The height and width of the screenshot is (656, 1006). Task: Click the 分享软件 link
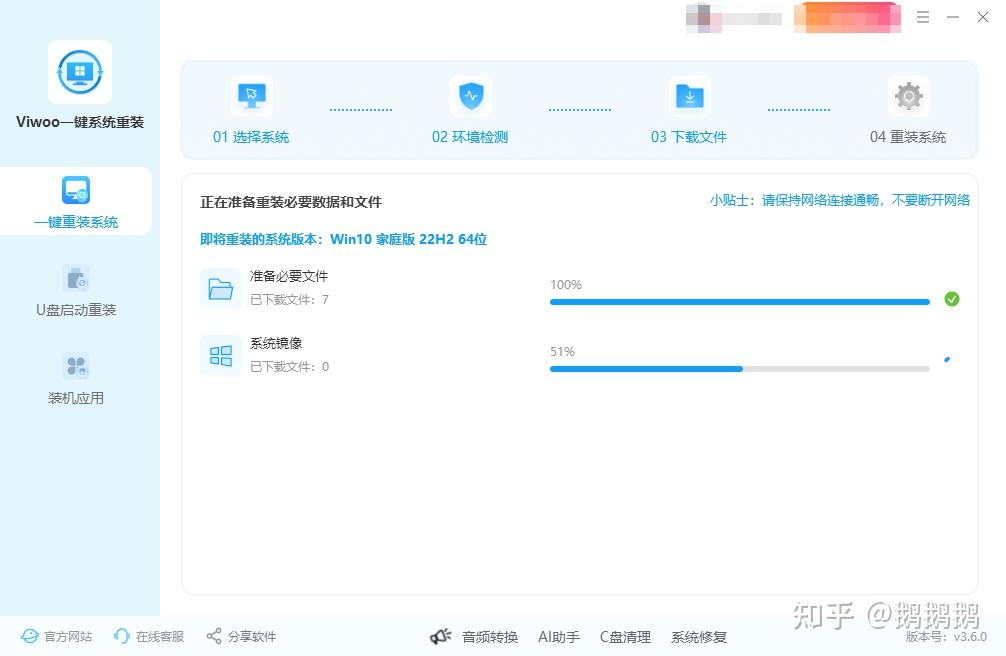(x=241, y=636)
